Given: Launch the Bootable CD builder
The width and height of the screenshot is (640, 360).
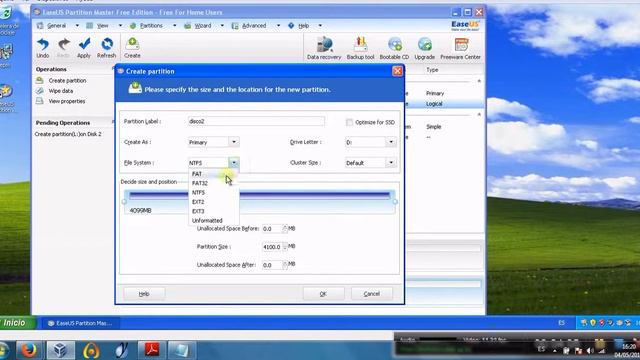Looking at the screenshot, I should (394, 48).
